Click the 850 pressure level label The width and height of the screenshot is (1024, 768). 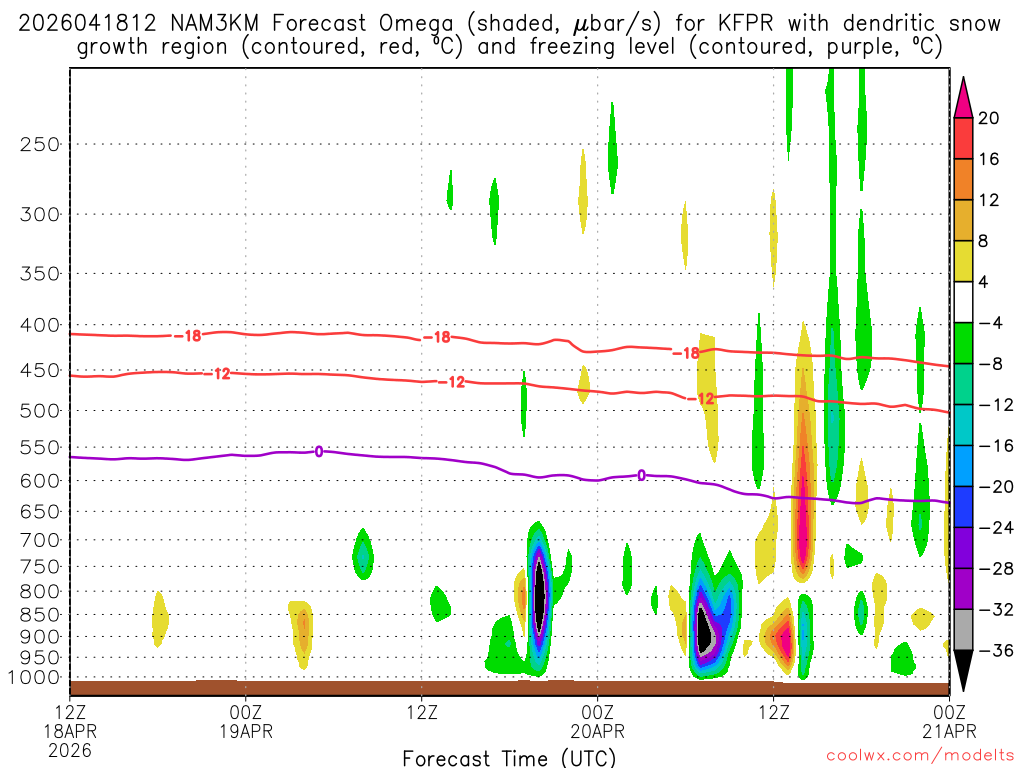[x=40, y=615]
